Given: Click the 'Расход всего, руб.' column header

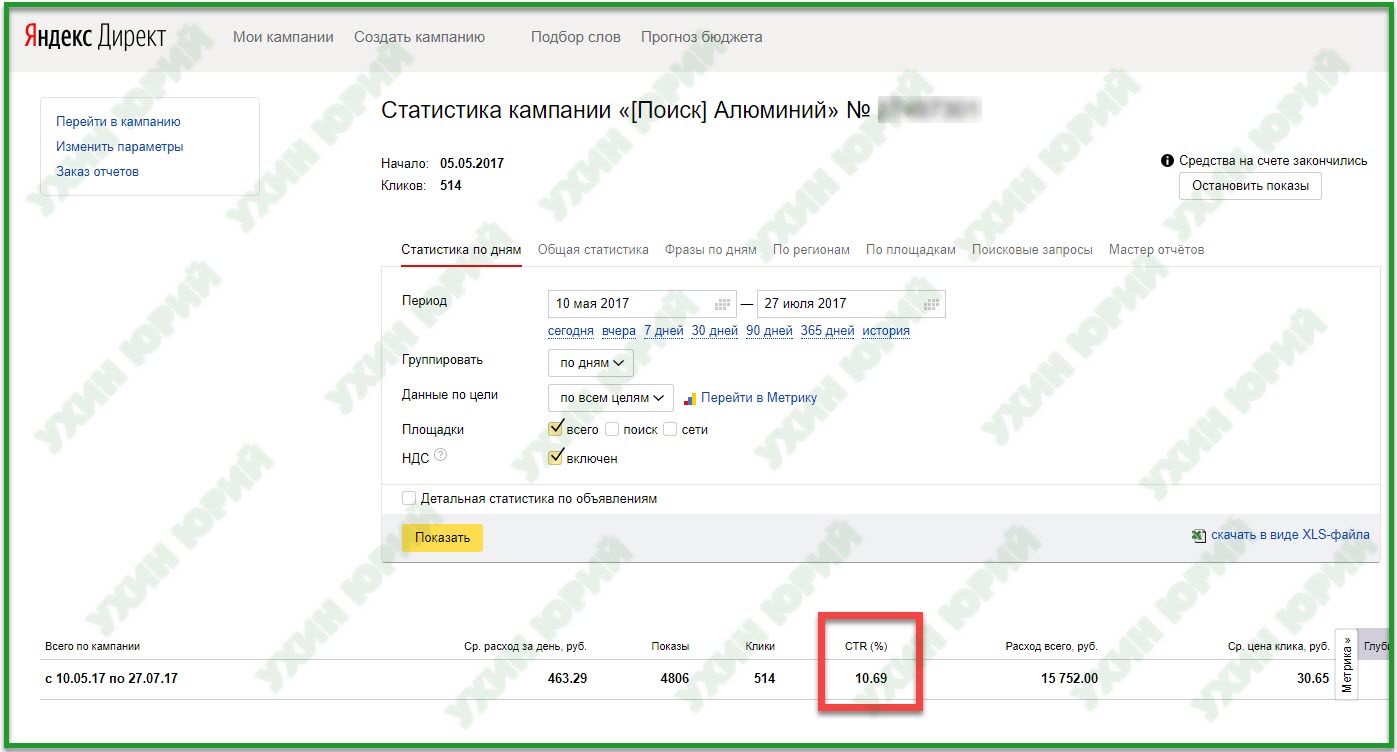Looking at the screenshot, I should 1051,646.
